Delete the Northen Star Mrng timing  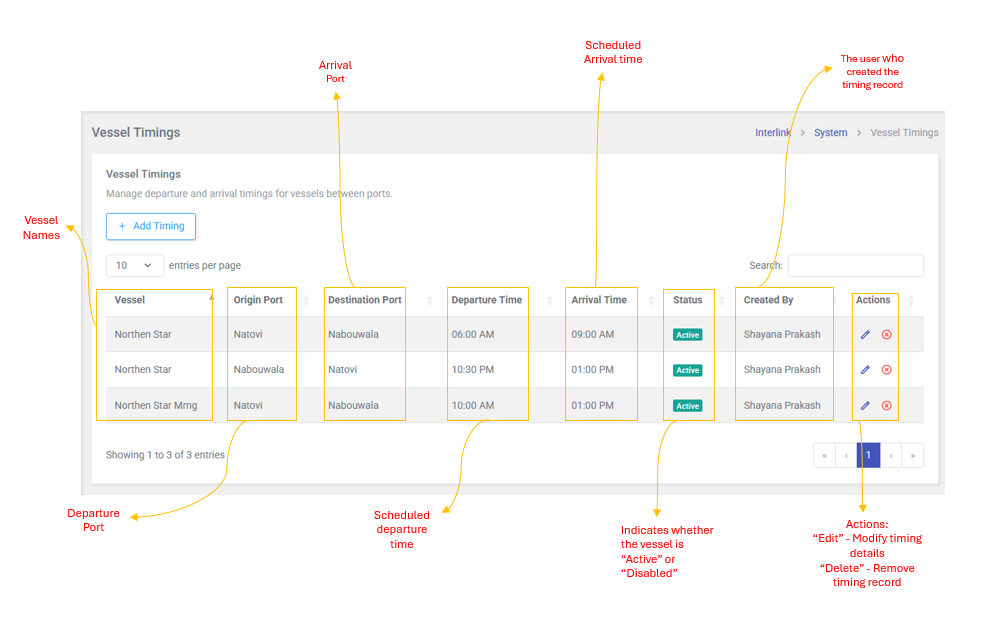(886, 406)
